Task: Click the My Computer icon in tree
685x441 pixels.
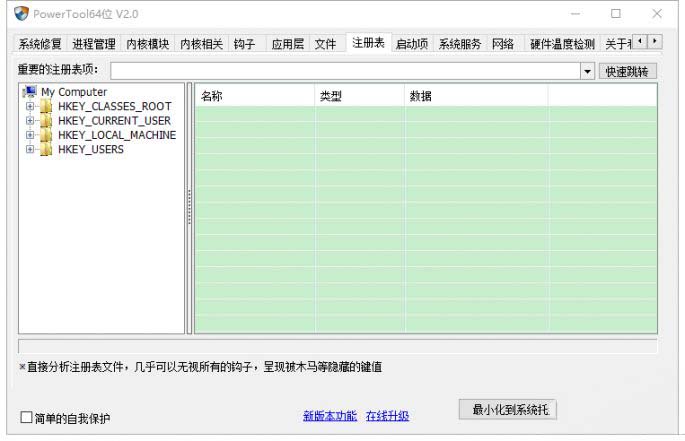Action: click(30, 92)
